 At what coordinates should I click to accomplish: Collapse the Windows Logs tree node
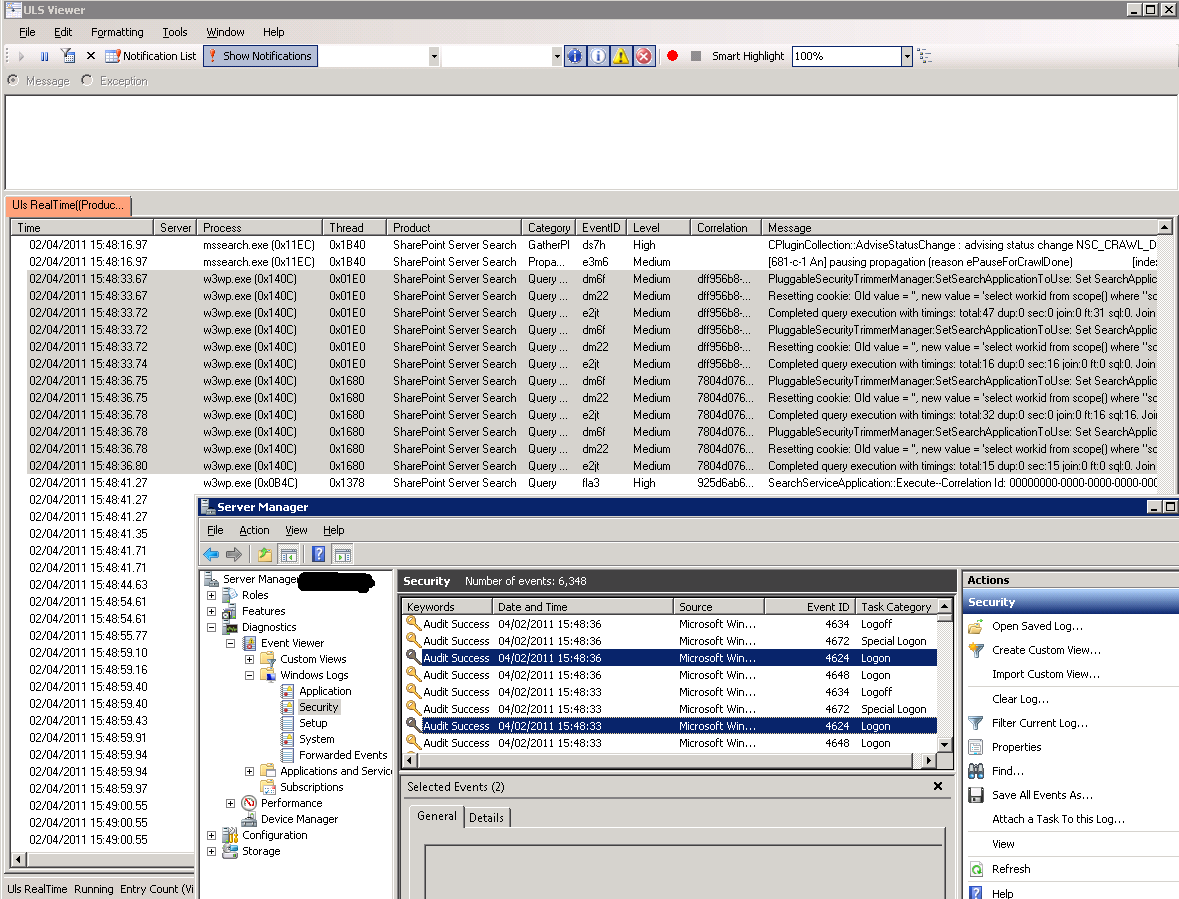point(250,675)
